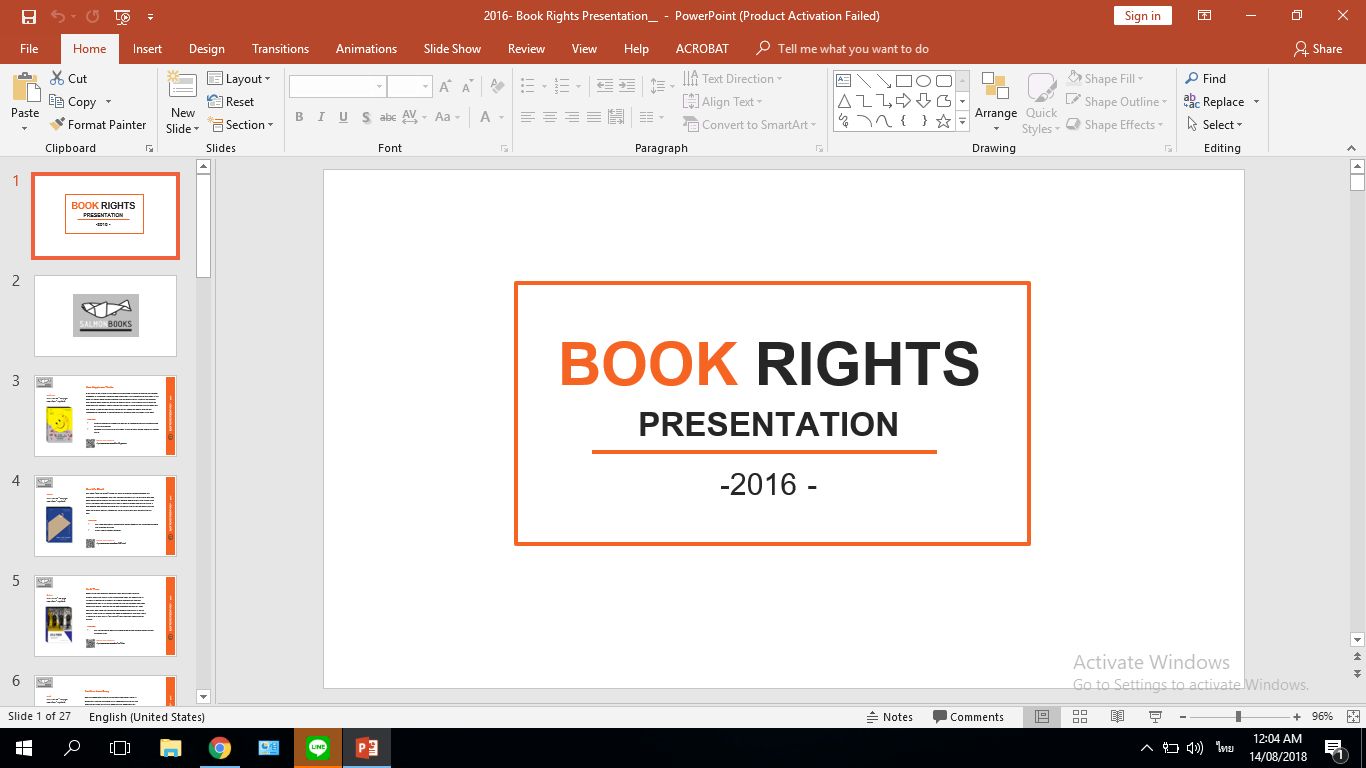
Task: Click the Find button in Editing group
Action: [1205, 79]
